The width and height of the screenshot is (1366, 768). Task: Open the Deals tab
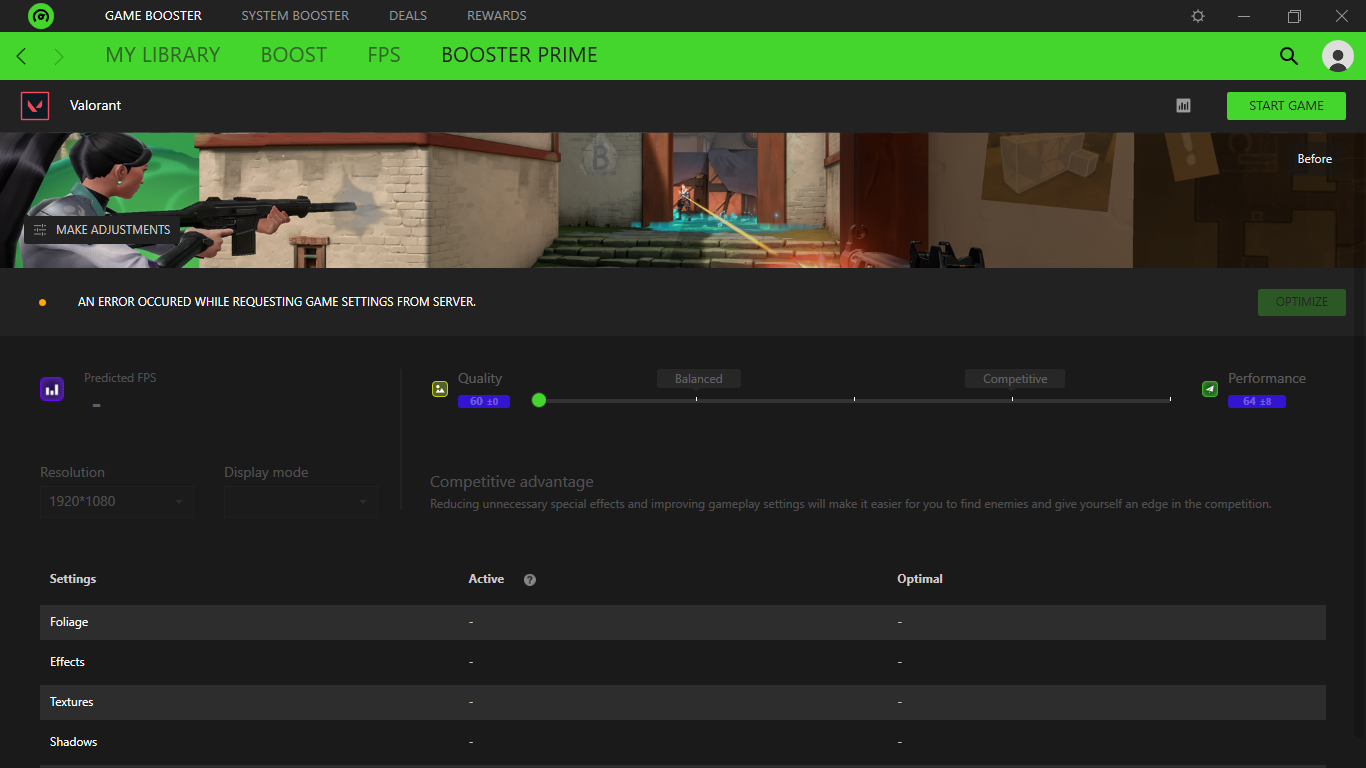408,16
